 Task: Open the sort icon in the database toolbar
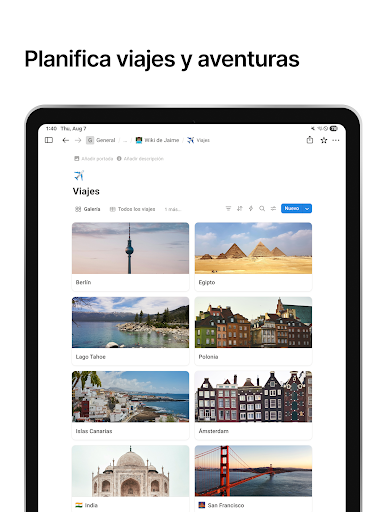point(240,209)
